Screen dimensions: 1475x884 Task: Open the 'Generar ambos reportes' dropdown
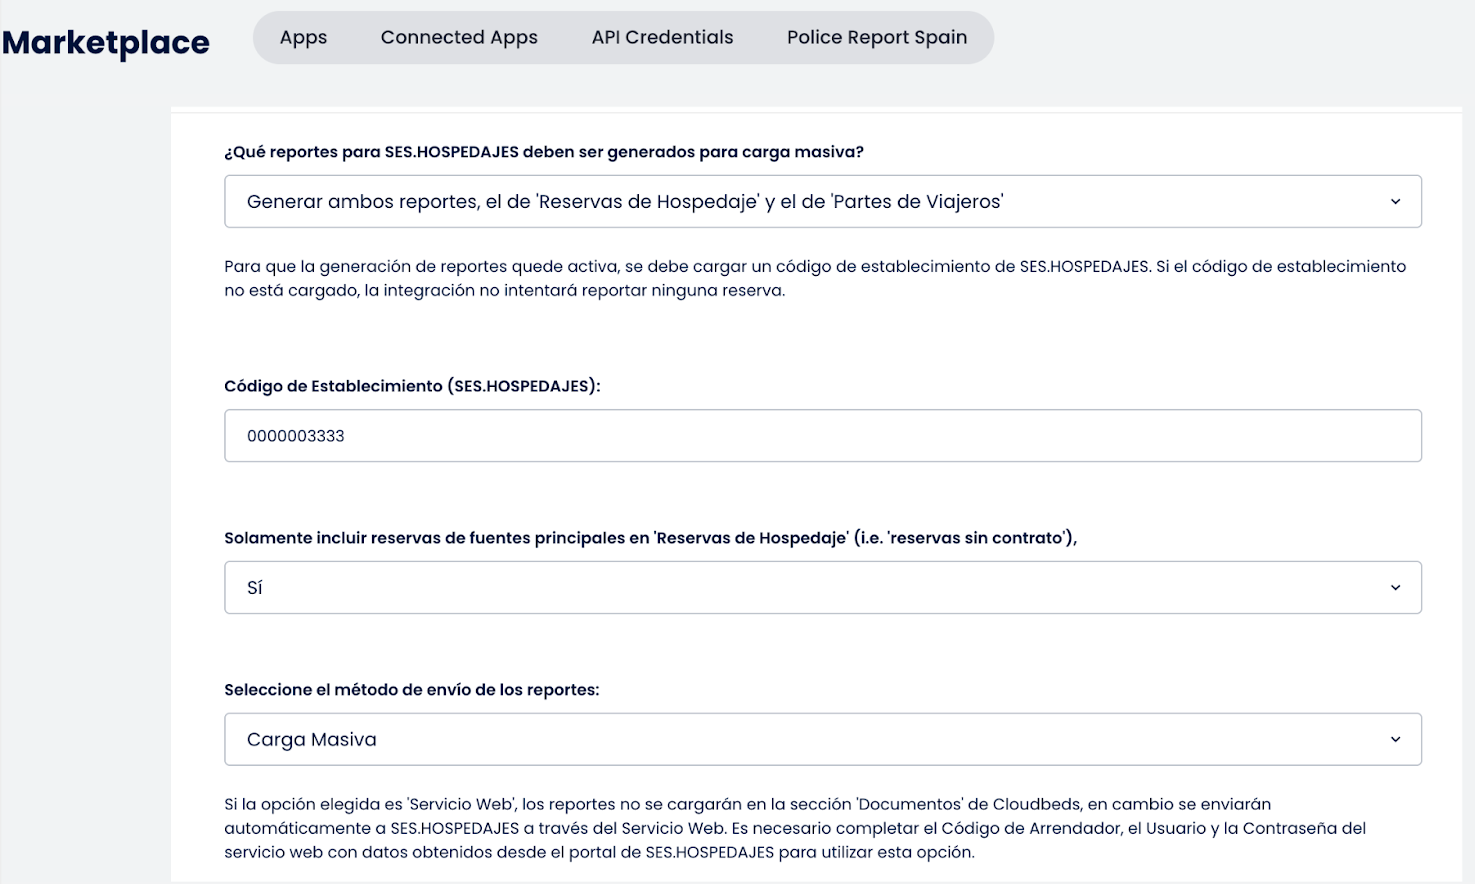[x=822, y=201]
